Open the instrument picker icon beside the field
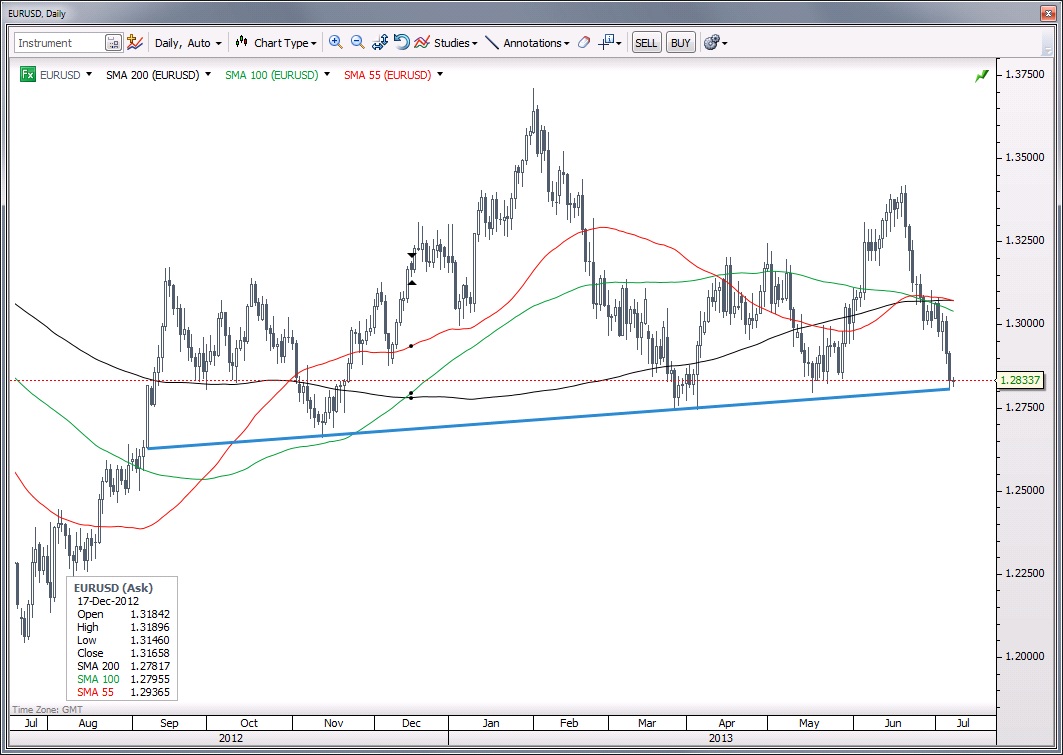1063x755 pixels. pyautogui.click(x=113, y=43)
